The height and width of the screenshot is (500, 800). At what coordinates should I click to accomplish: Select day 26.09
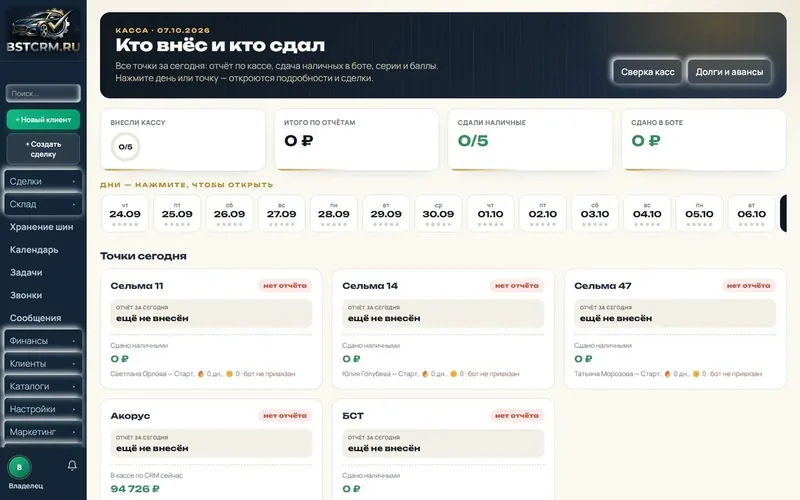229,214
